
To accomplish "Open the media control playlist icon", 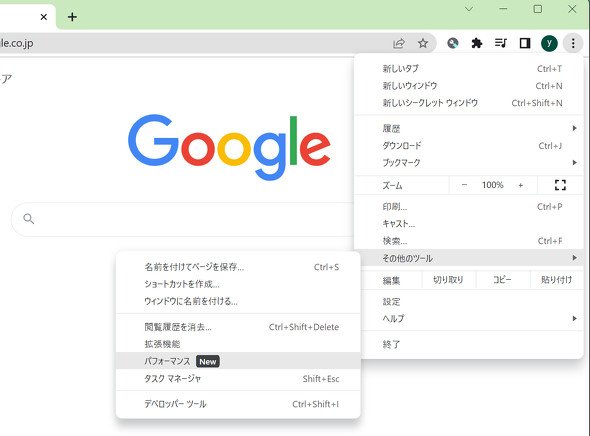I will click(501, 43).
